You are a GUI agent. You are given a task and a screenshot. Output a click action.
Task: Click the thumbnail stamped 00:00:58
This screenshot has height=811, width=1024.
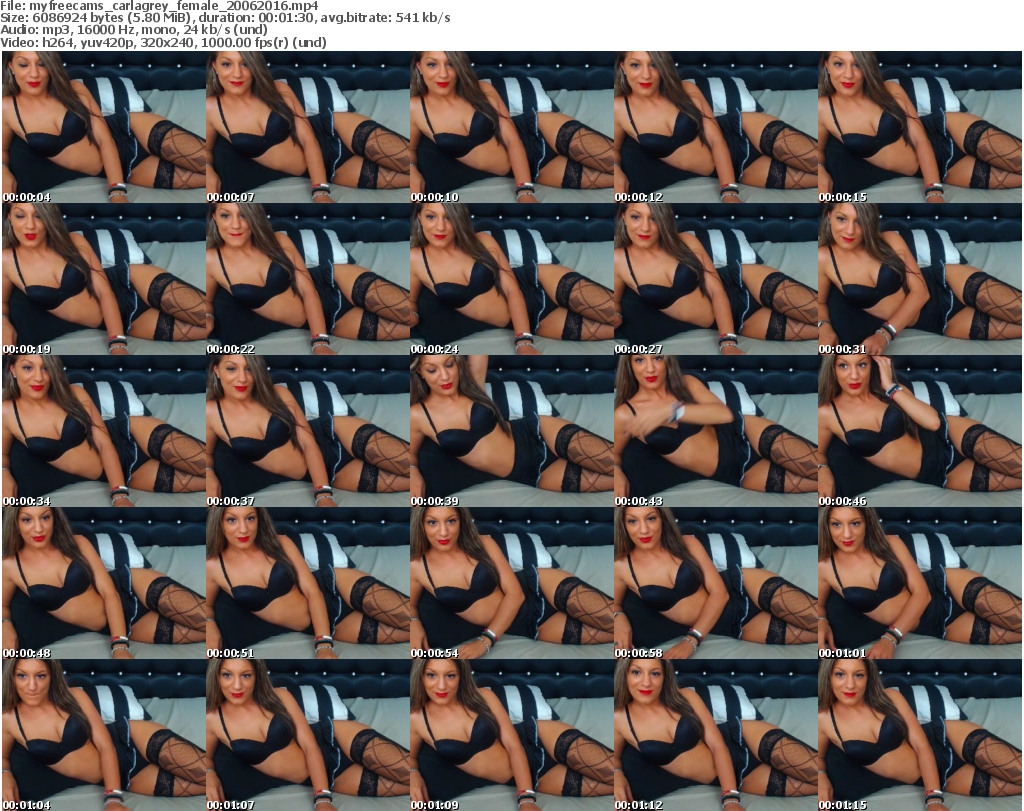(x=716, y=583)
